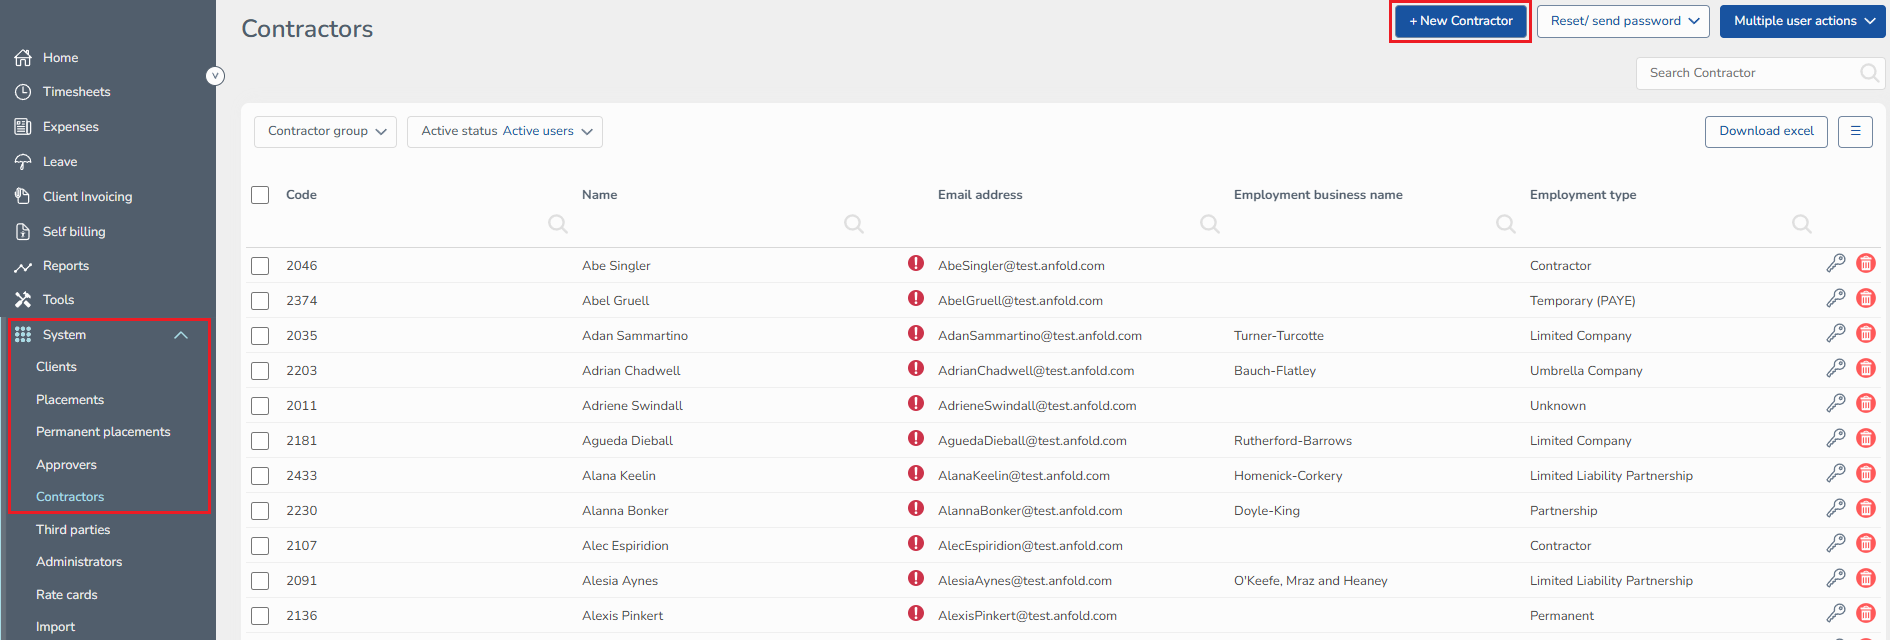This screenshot has height=640, width=1890.
Task: Check the box for contractor 2046
Action: [x=260, y=266]
